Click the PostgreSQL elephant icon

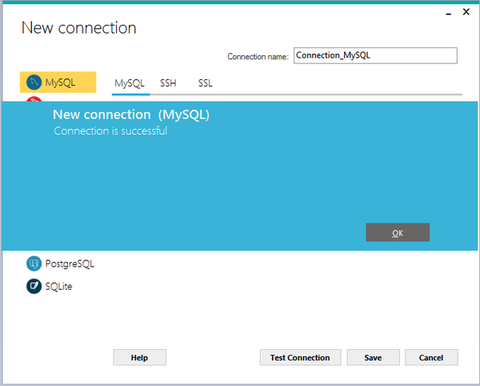34,264
